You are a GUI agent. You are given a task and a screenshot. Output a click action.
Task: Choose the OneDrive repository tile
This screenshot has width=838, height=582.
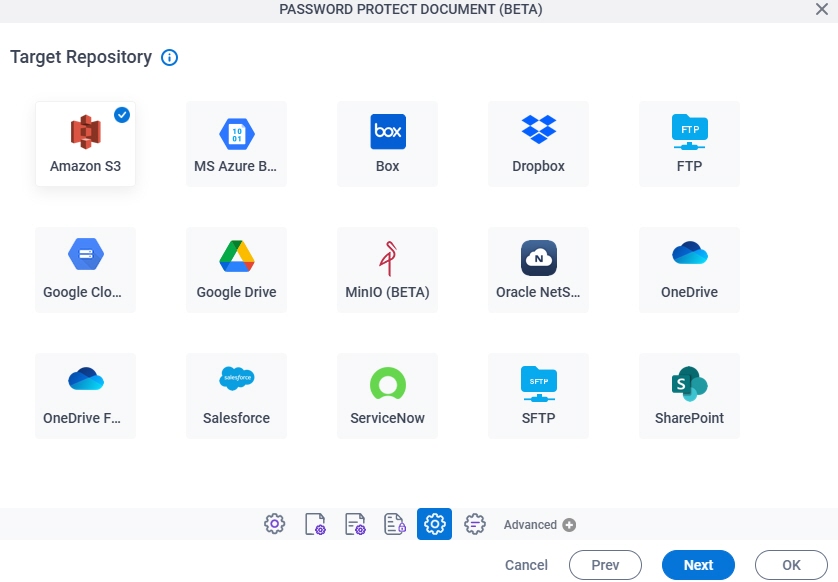[689, 270]
